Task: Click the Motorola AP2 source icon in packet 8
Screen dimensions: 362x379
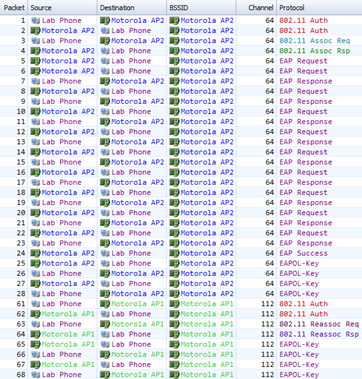Action: click(x=35, y=91)
